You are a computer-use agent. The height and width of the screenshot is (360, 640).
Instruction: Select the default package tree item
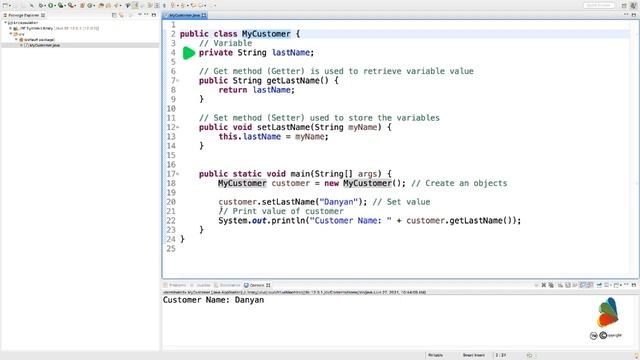coord(37,40)
